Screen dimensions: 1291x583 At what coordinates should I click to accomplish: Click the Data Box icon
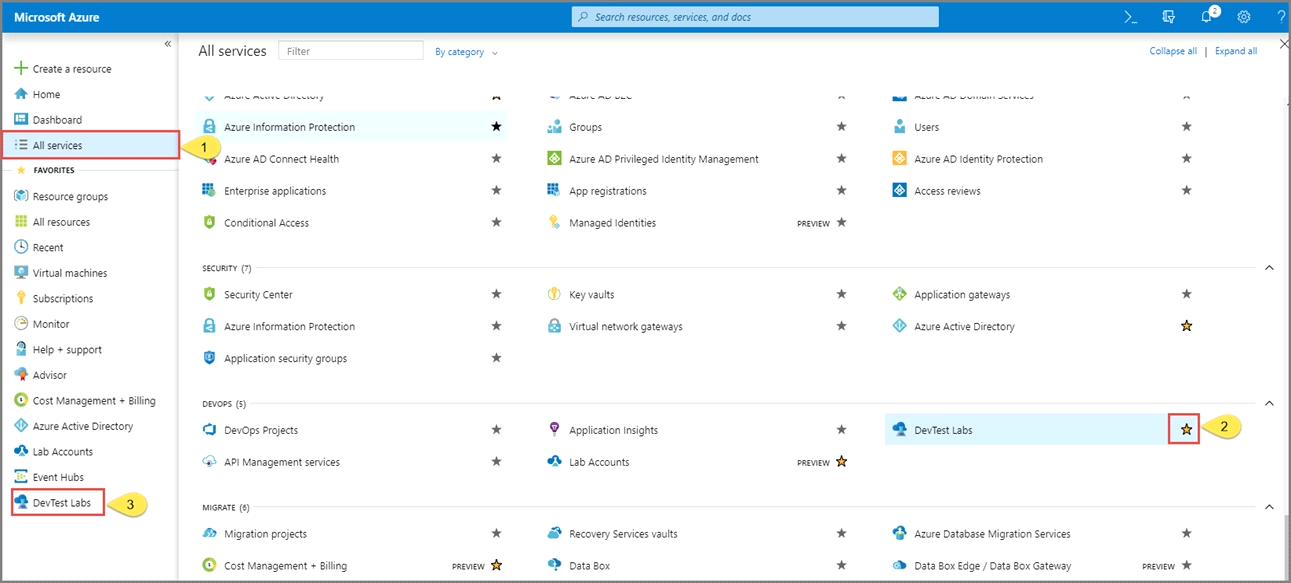click(554, 566)
